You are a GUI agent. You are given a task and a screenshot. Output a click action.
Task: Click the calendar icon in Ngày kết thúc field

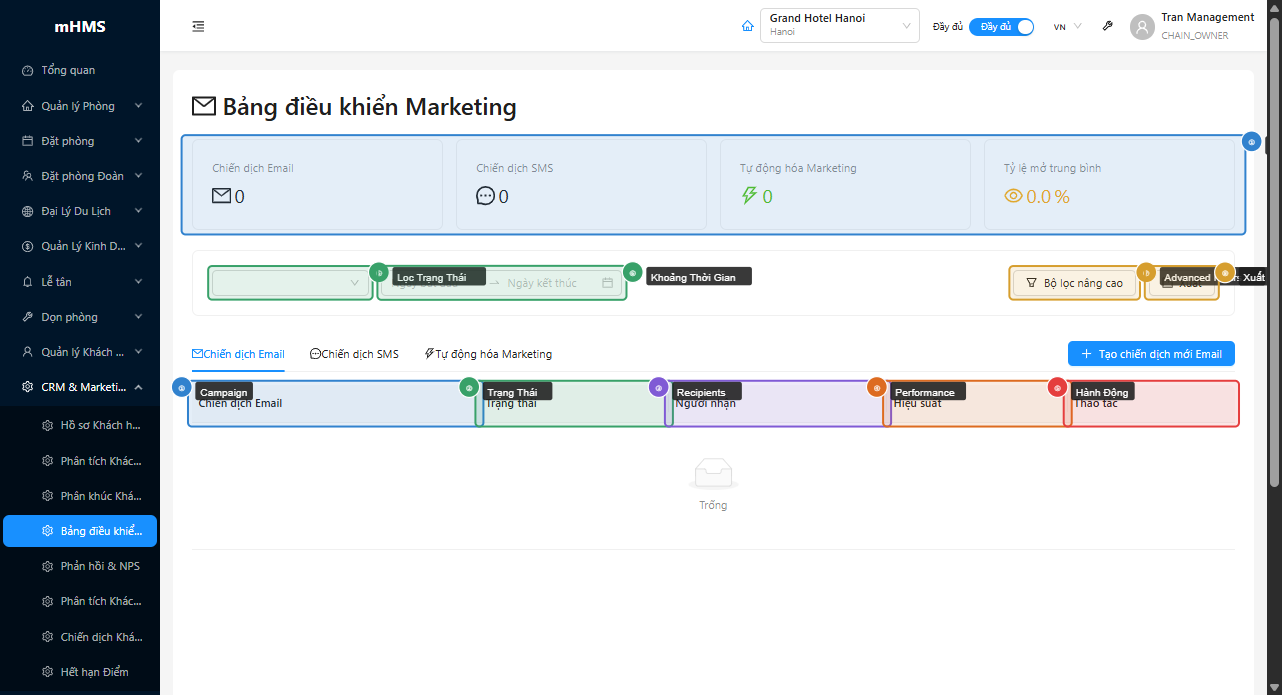[607, 283]
